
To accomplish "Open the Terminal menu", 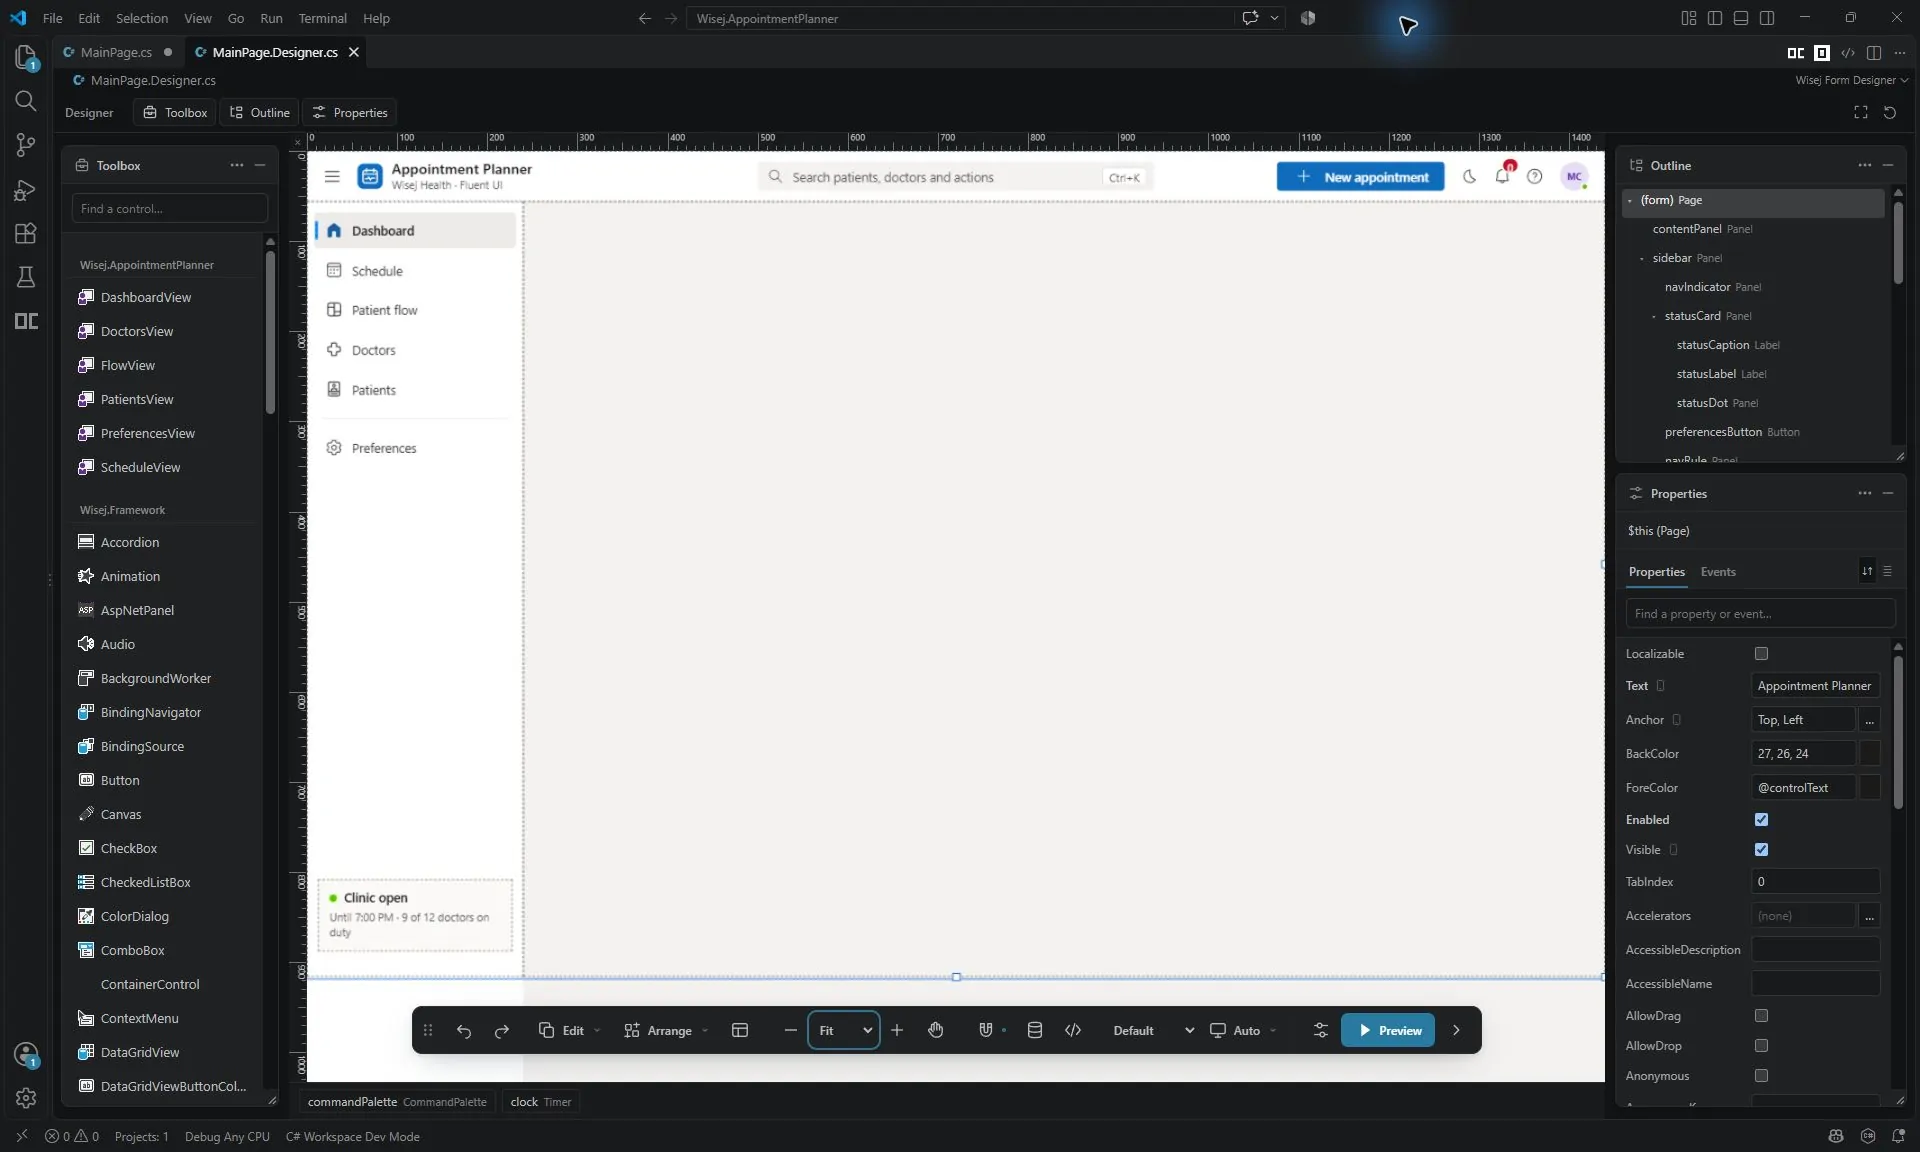I will pos(322,18).
